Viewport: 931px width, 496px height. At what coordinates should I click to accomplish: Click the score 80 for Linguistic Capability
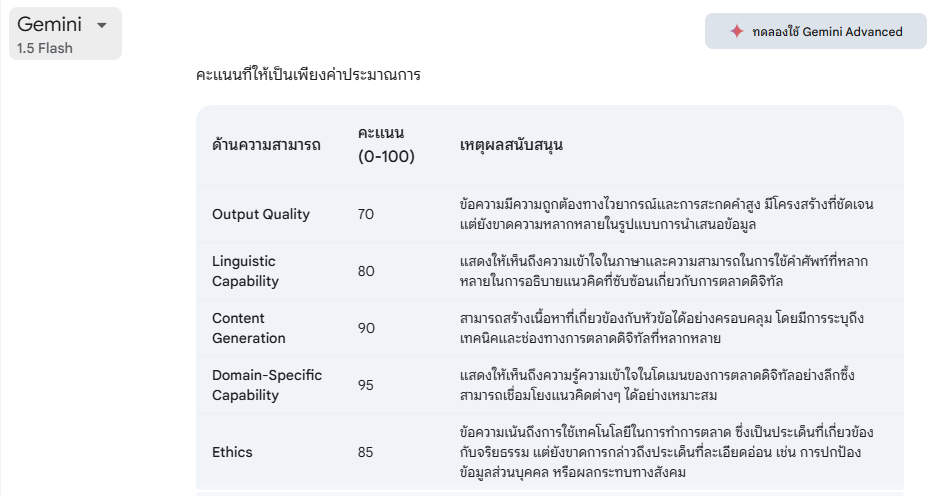point(365,271)
